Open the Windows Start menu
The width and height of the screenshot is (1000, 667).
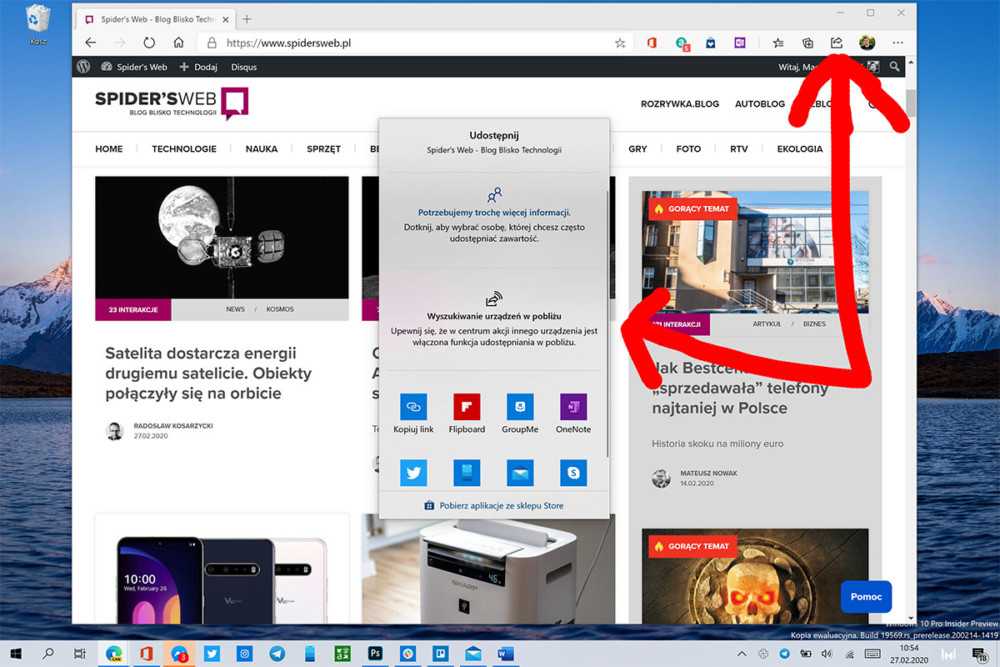point(15,654)
